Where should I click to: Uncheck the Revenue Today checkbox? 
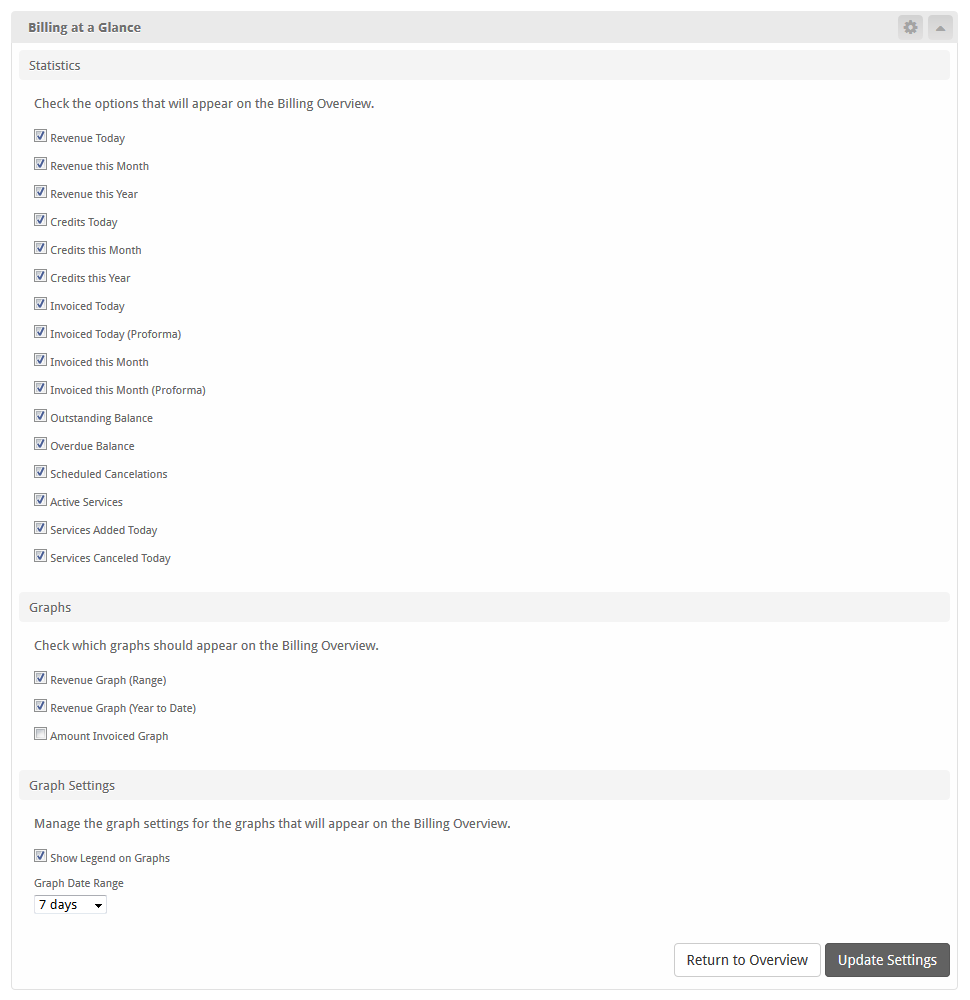(41, 136)
